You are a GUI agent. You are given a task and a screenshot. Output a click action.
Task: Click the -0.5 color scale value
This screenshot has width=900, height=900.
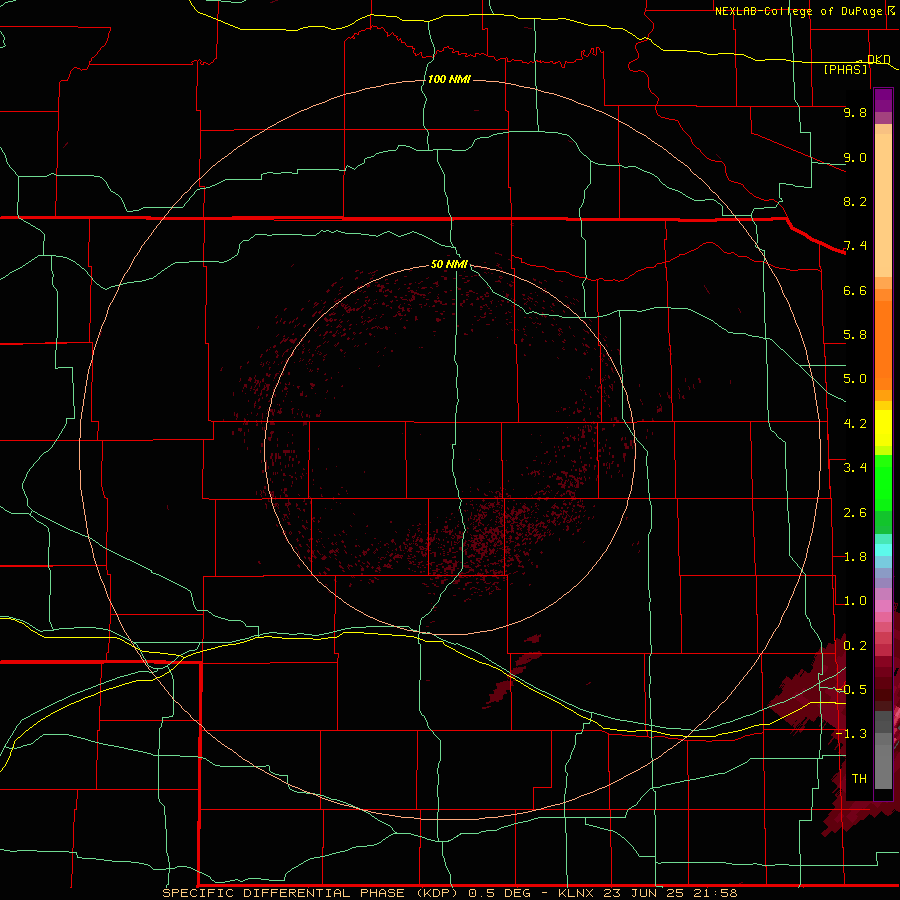851,690
